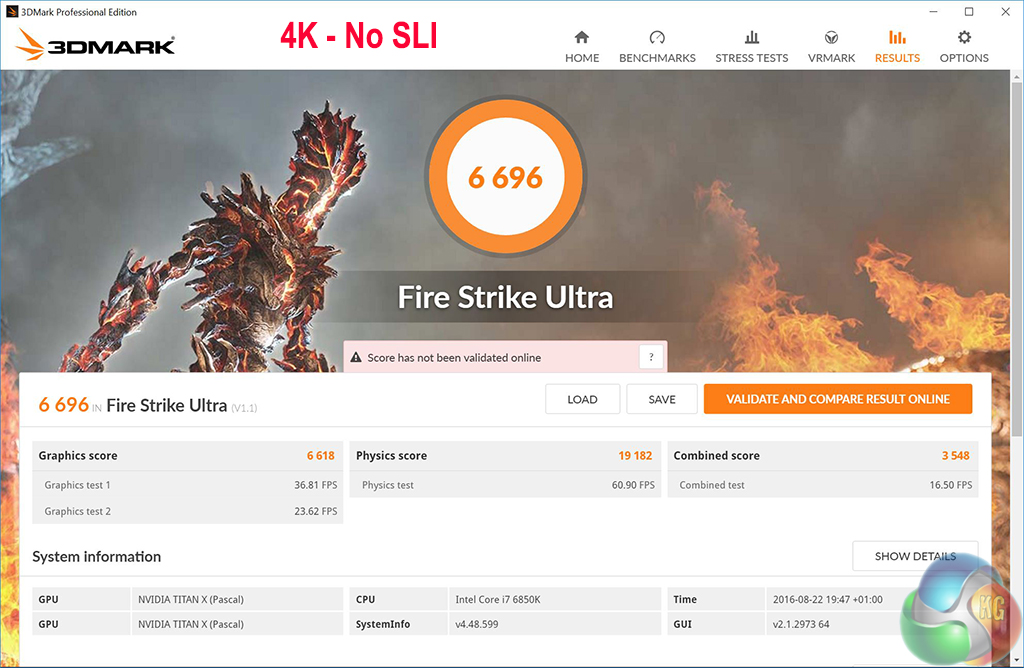Click the System information heading
1024x668 pixels.
(x=97, y=556)
